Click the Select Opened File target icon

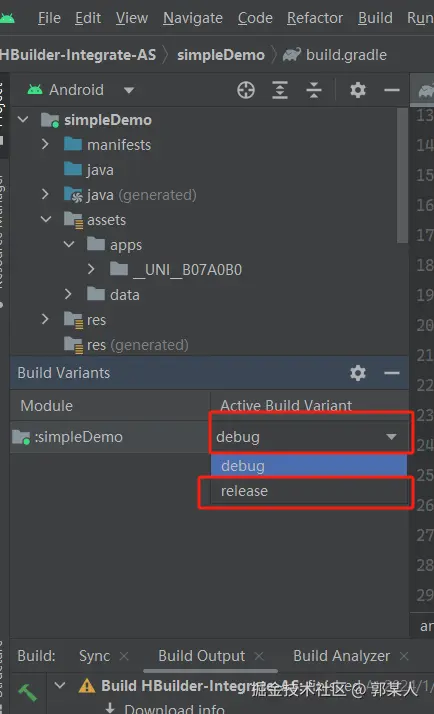pos(246,90)
